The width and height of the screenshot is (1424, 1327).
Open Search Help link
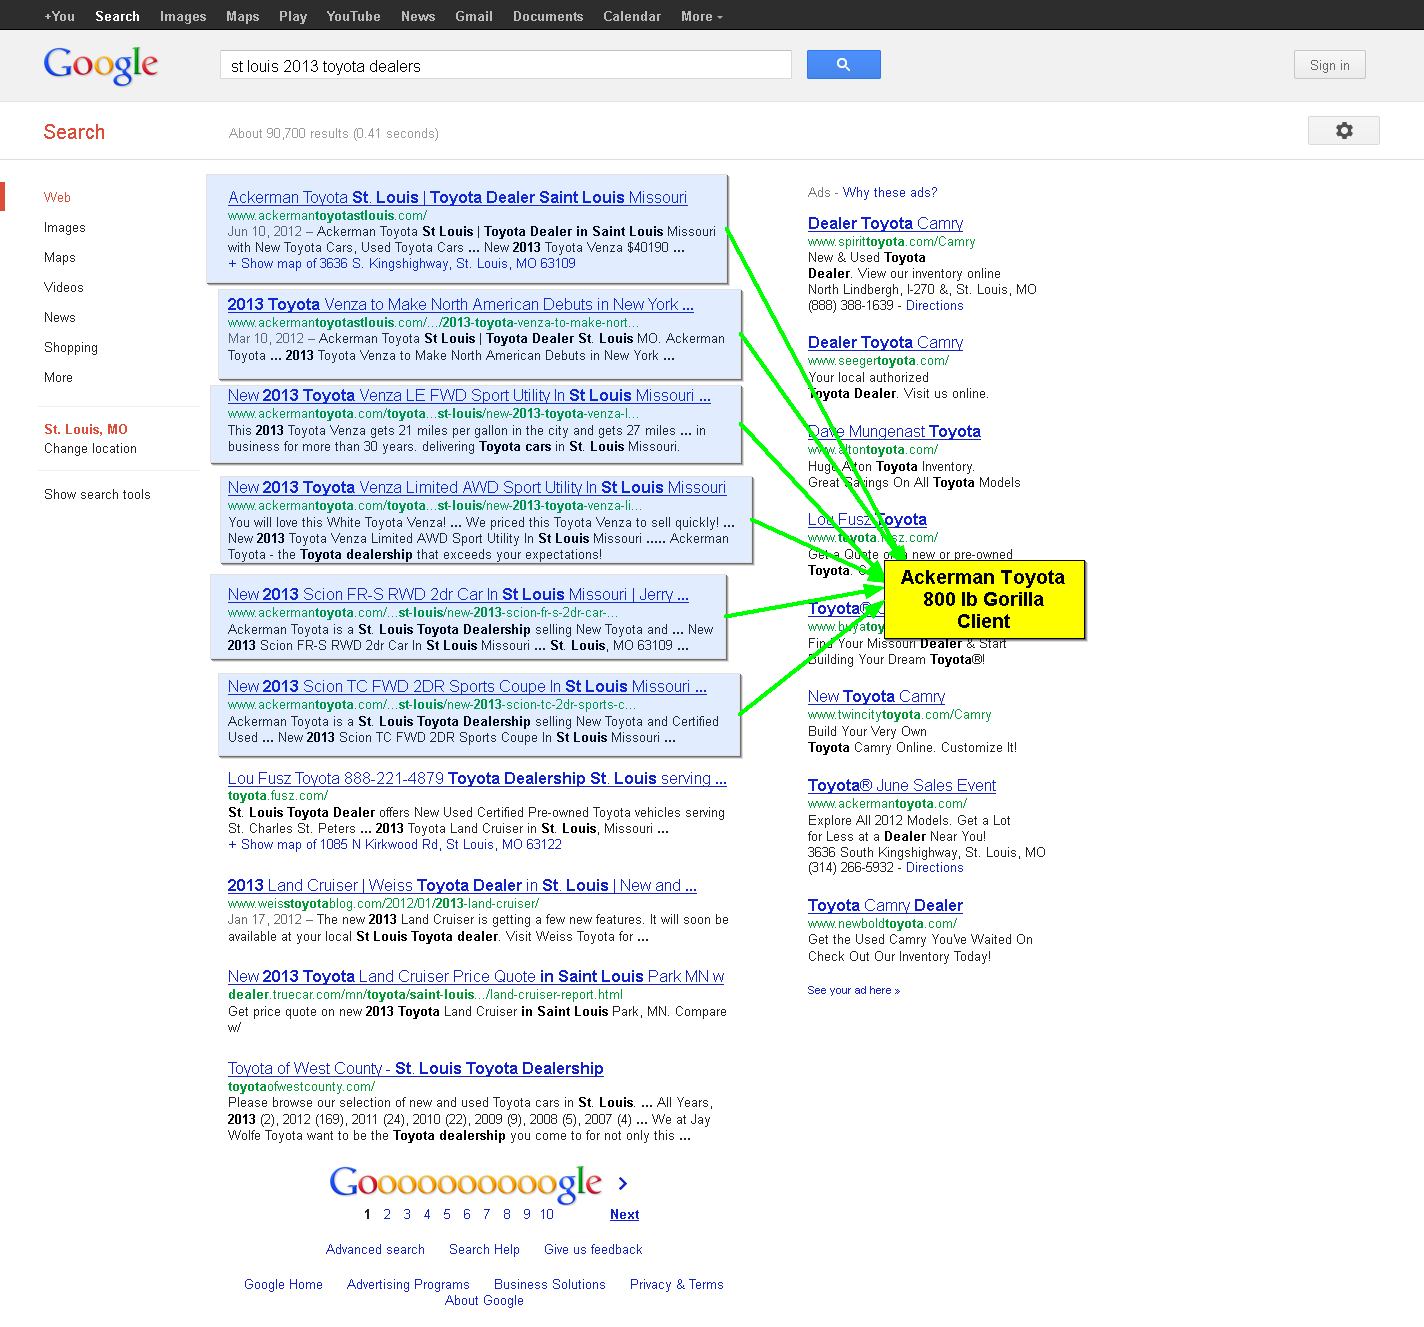pos(484,1250)
